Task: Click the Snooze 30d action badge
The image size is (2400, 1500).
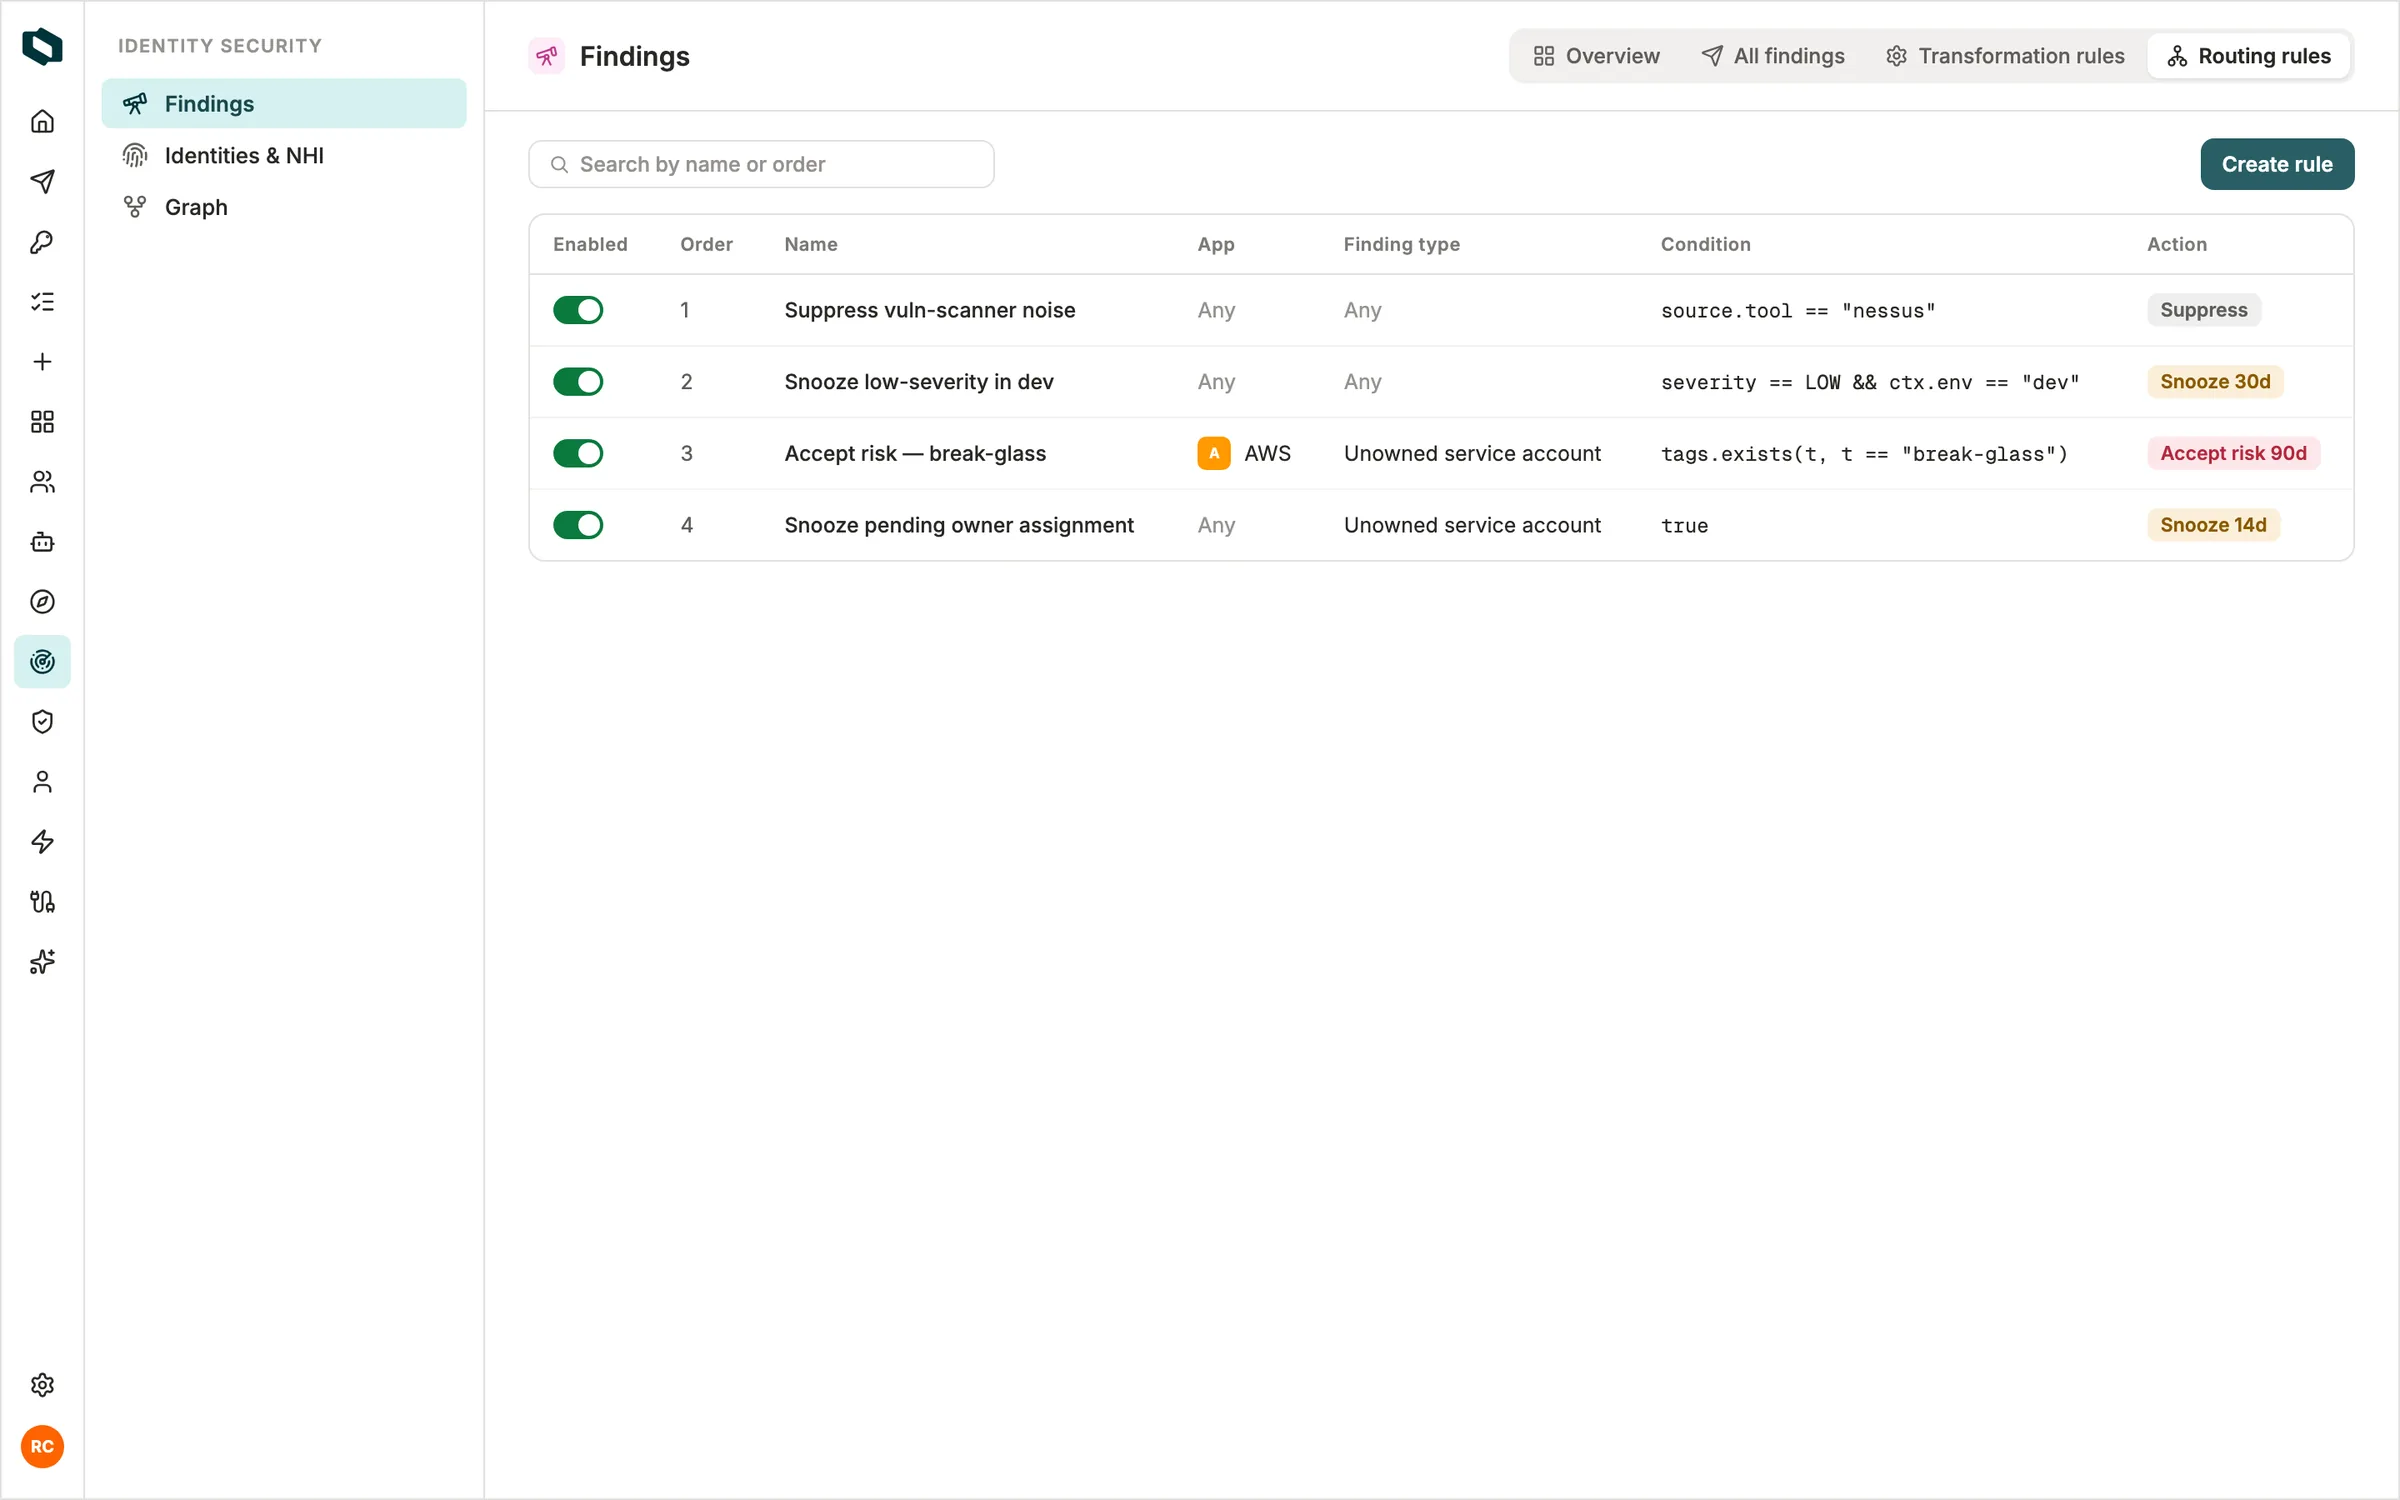Action: click(x=2215, y=382)
